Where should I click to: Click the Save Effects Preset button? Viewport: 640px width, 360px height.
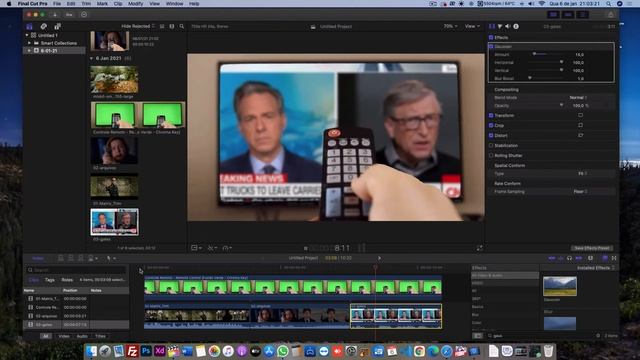point(591,248)
